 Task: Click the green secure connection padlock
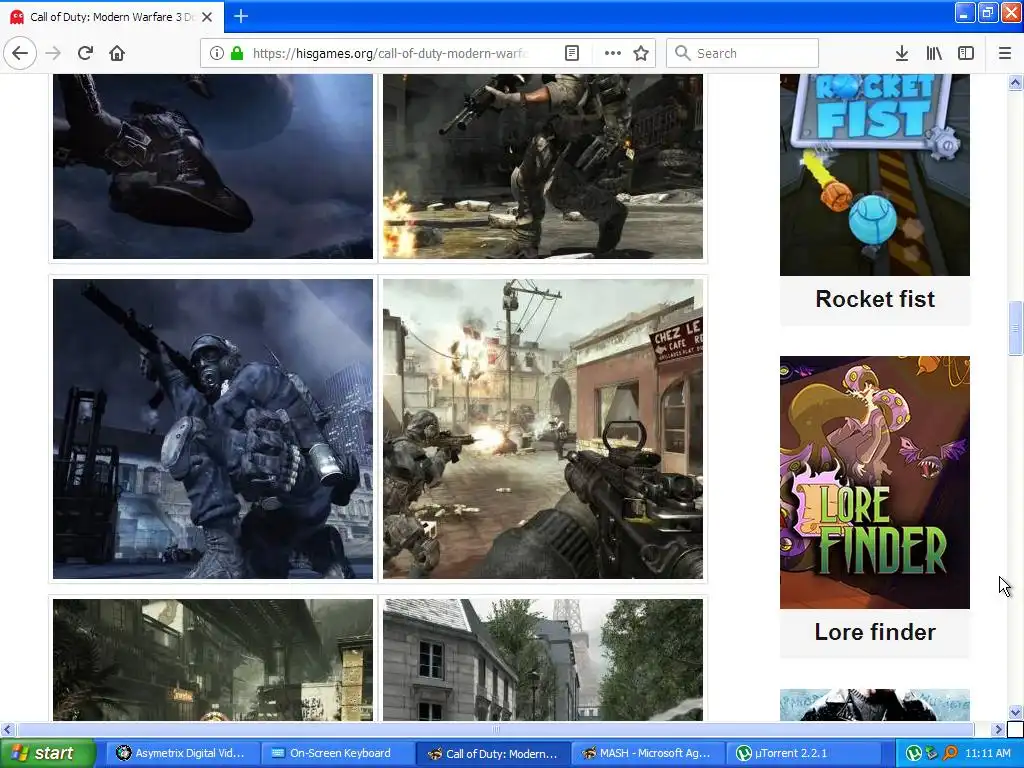236,53
